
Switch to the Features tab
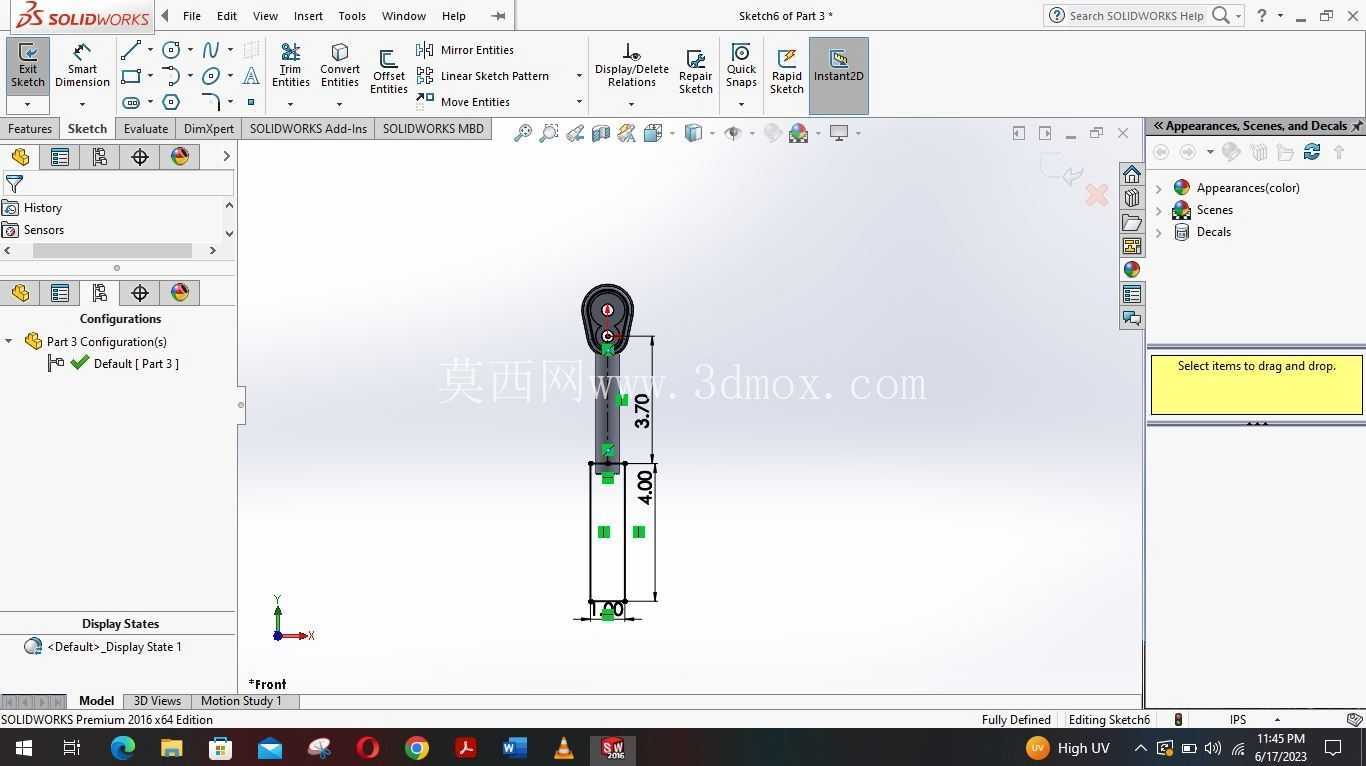pos(30,129)
